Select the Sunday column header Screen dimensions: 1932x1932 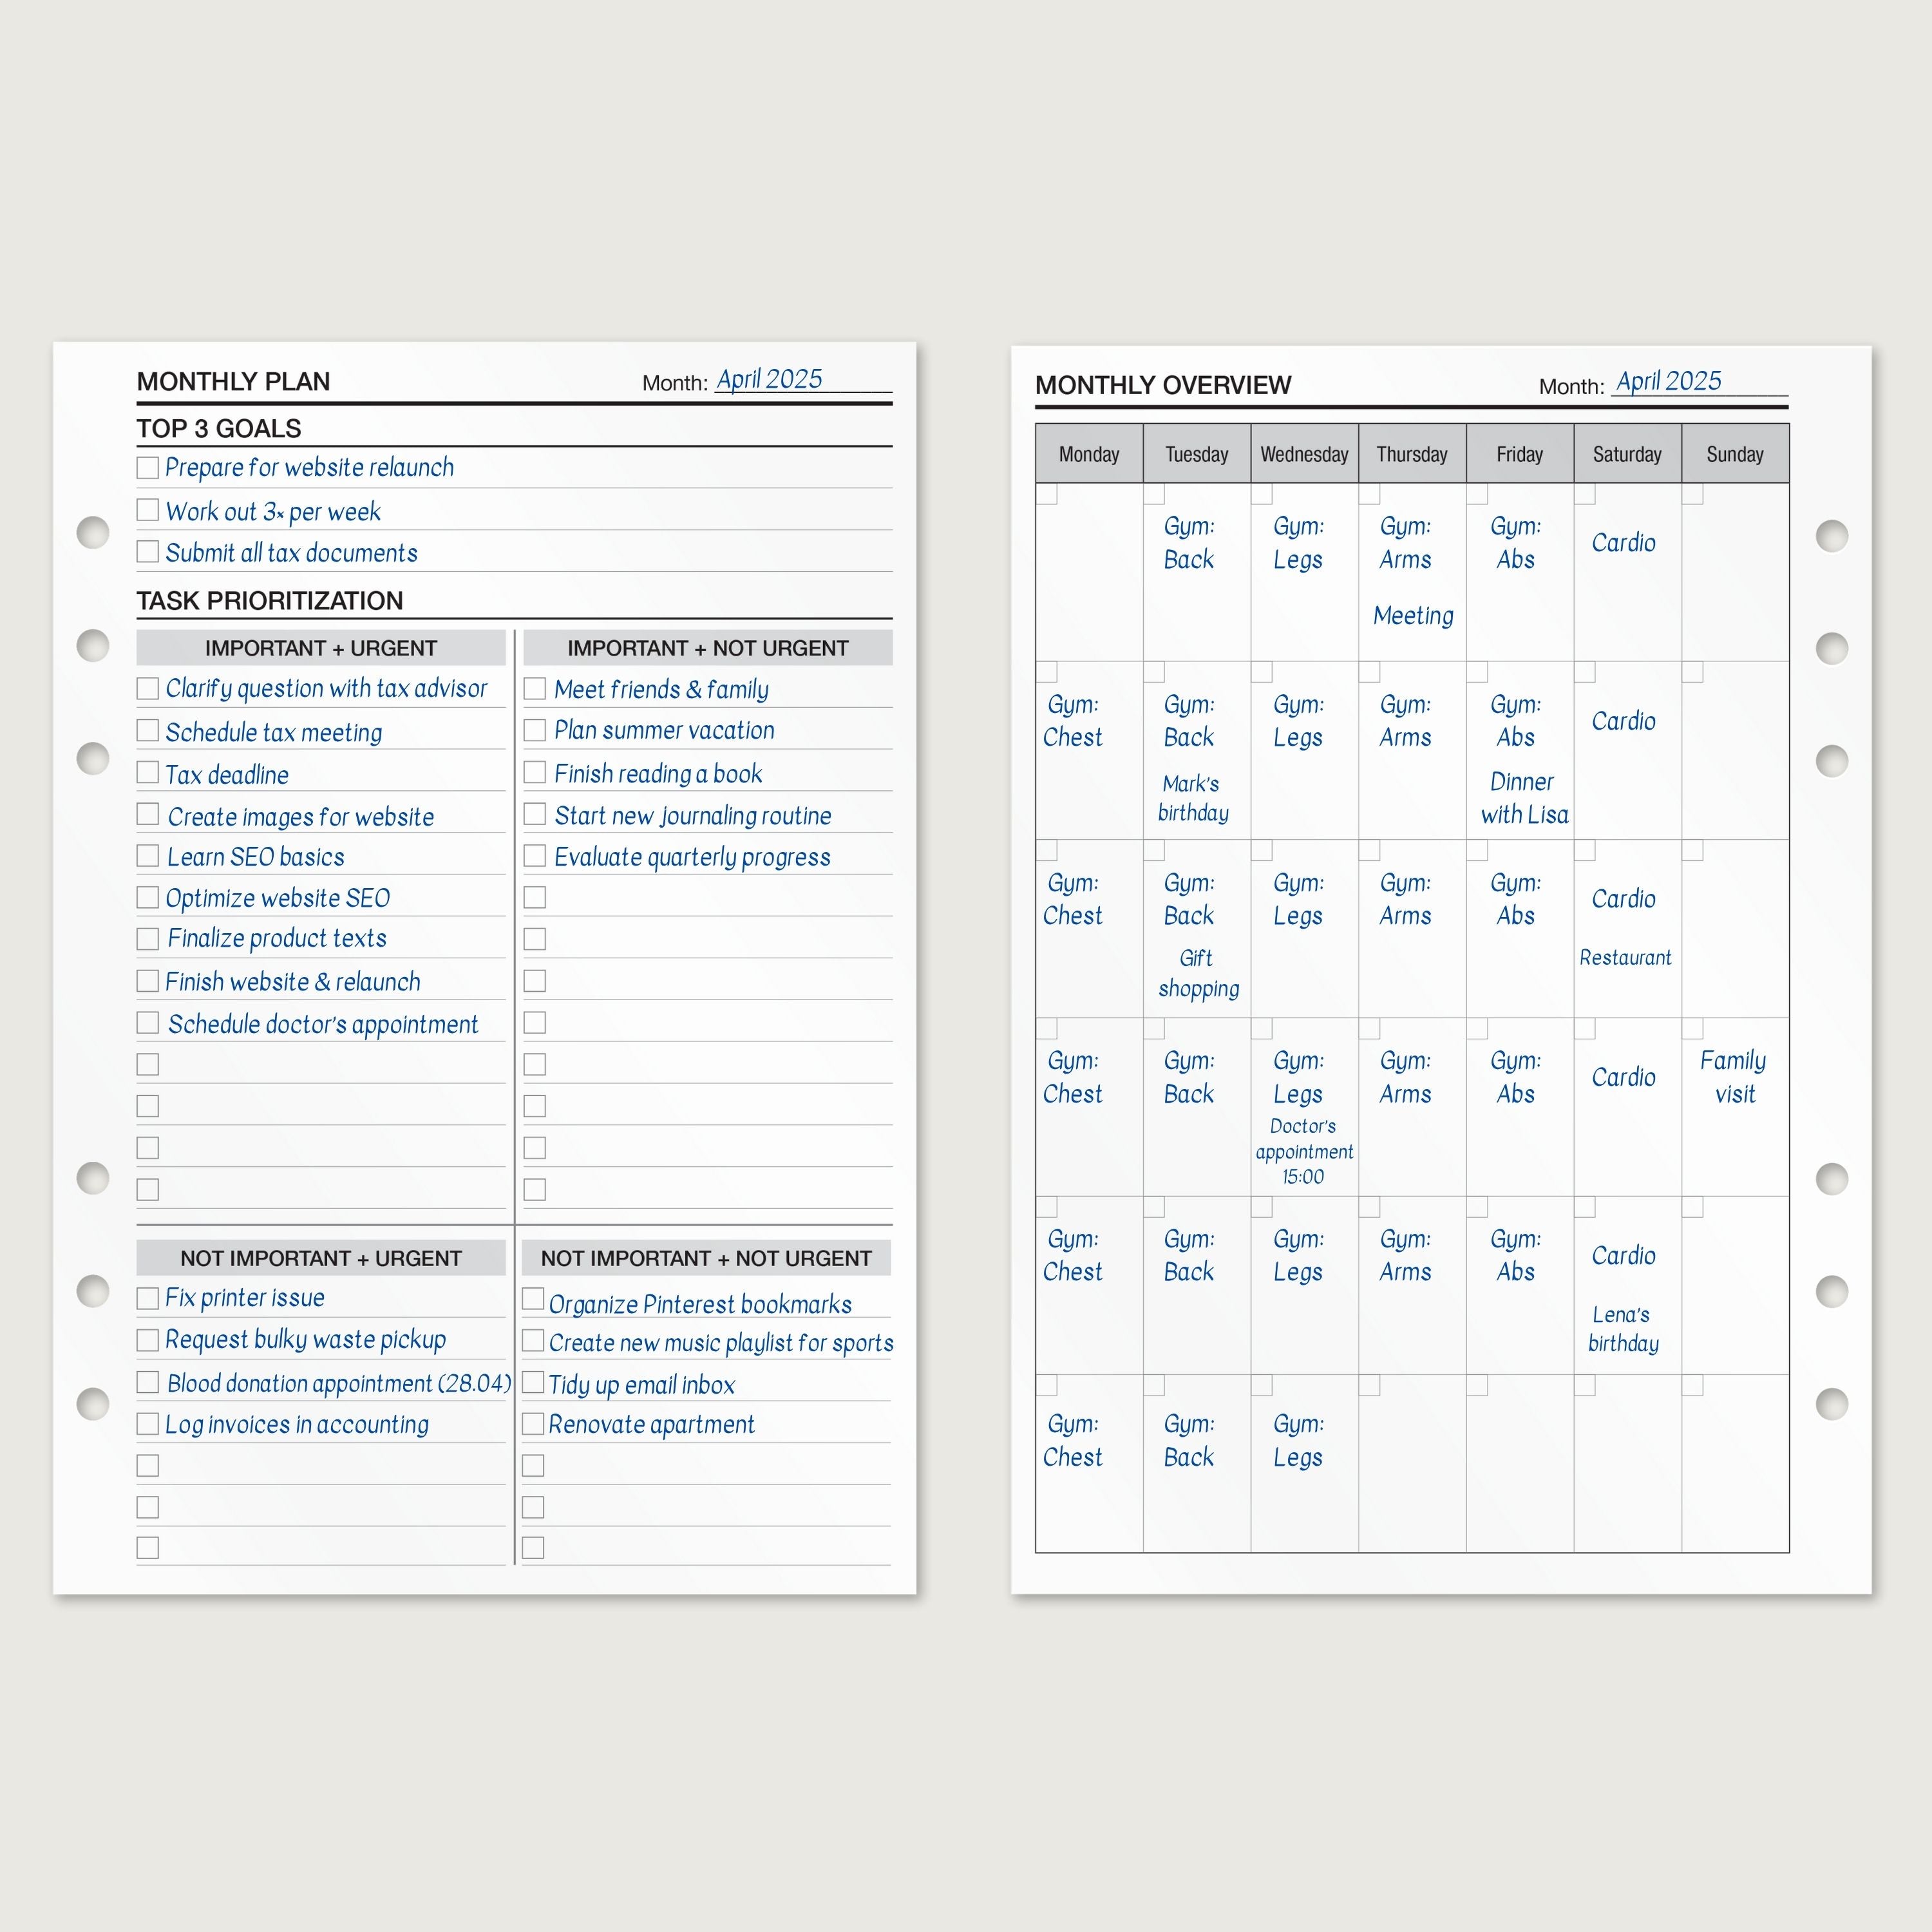(1735, 454)
